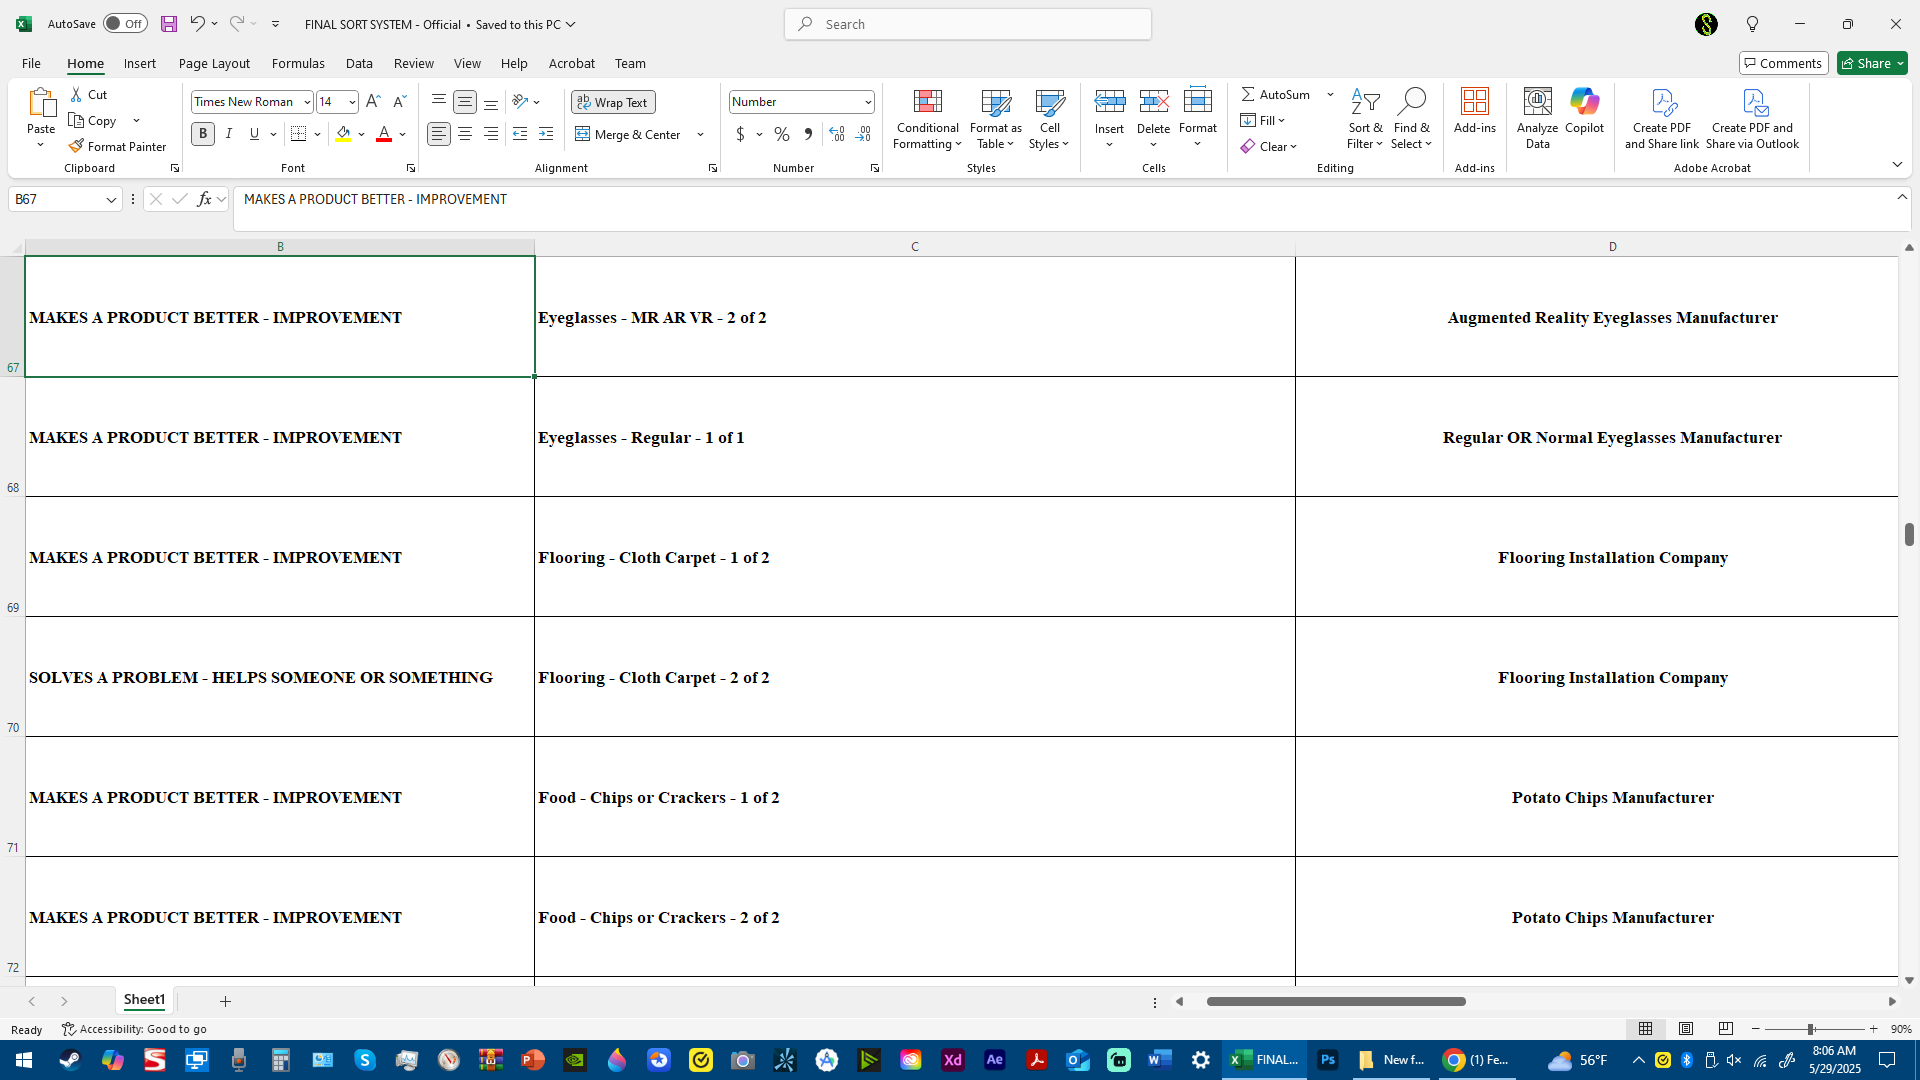Expand the font name dropdown
1920x1080 pixels.
pos(307,102)
